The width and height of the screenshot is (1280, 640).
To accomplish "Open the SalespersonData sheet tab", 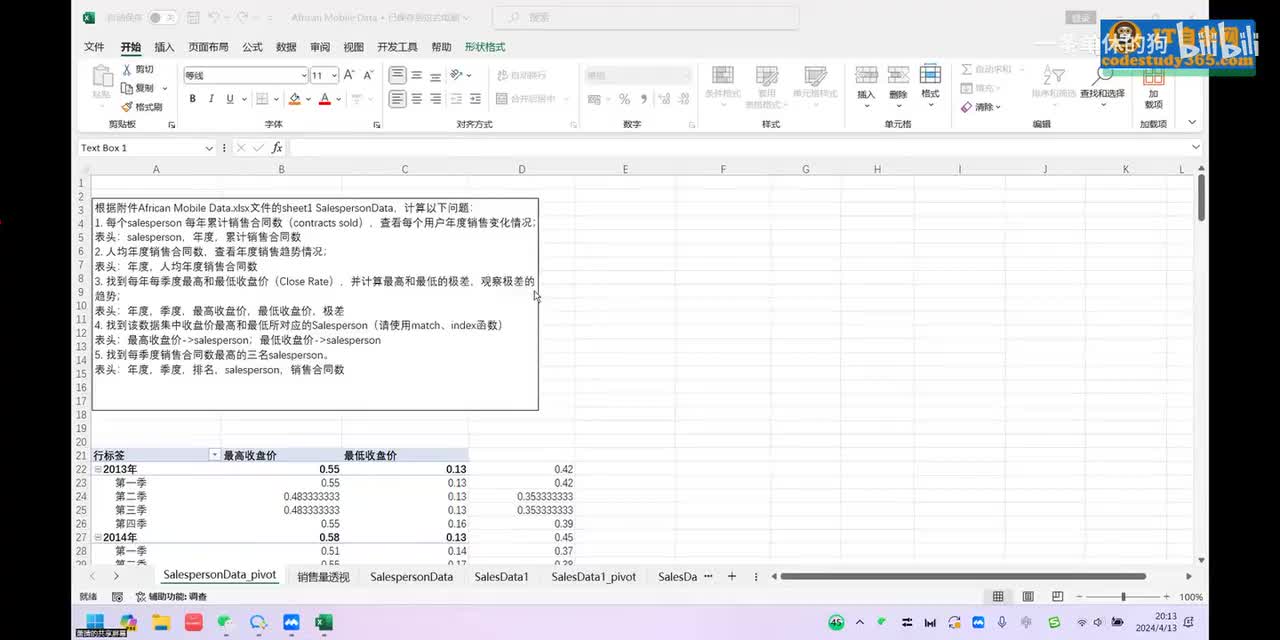I will (411, 577).
